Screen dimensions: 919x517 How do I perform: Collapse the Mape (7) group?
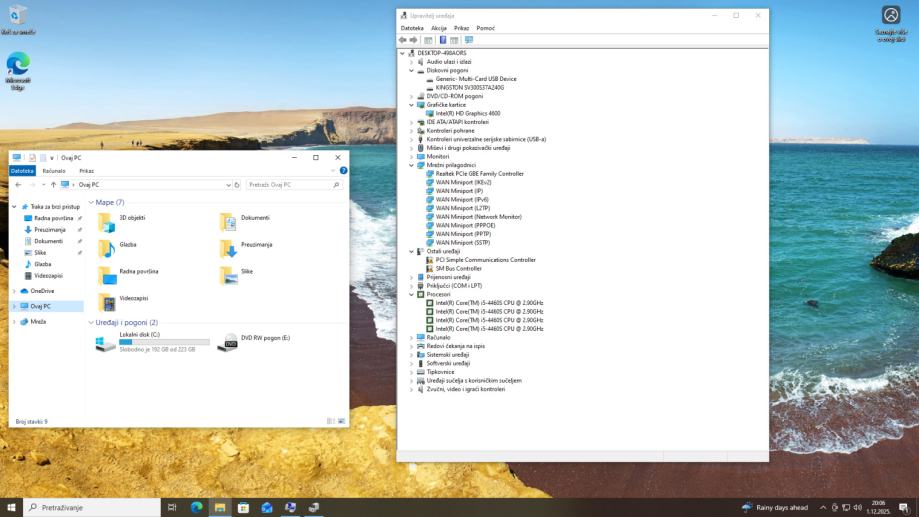click(x=91, y=202)
